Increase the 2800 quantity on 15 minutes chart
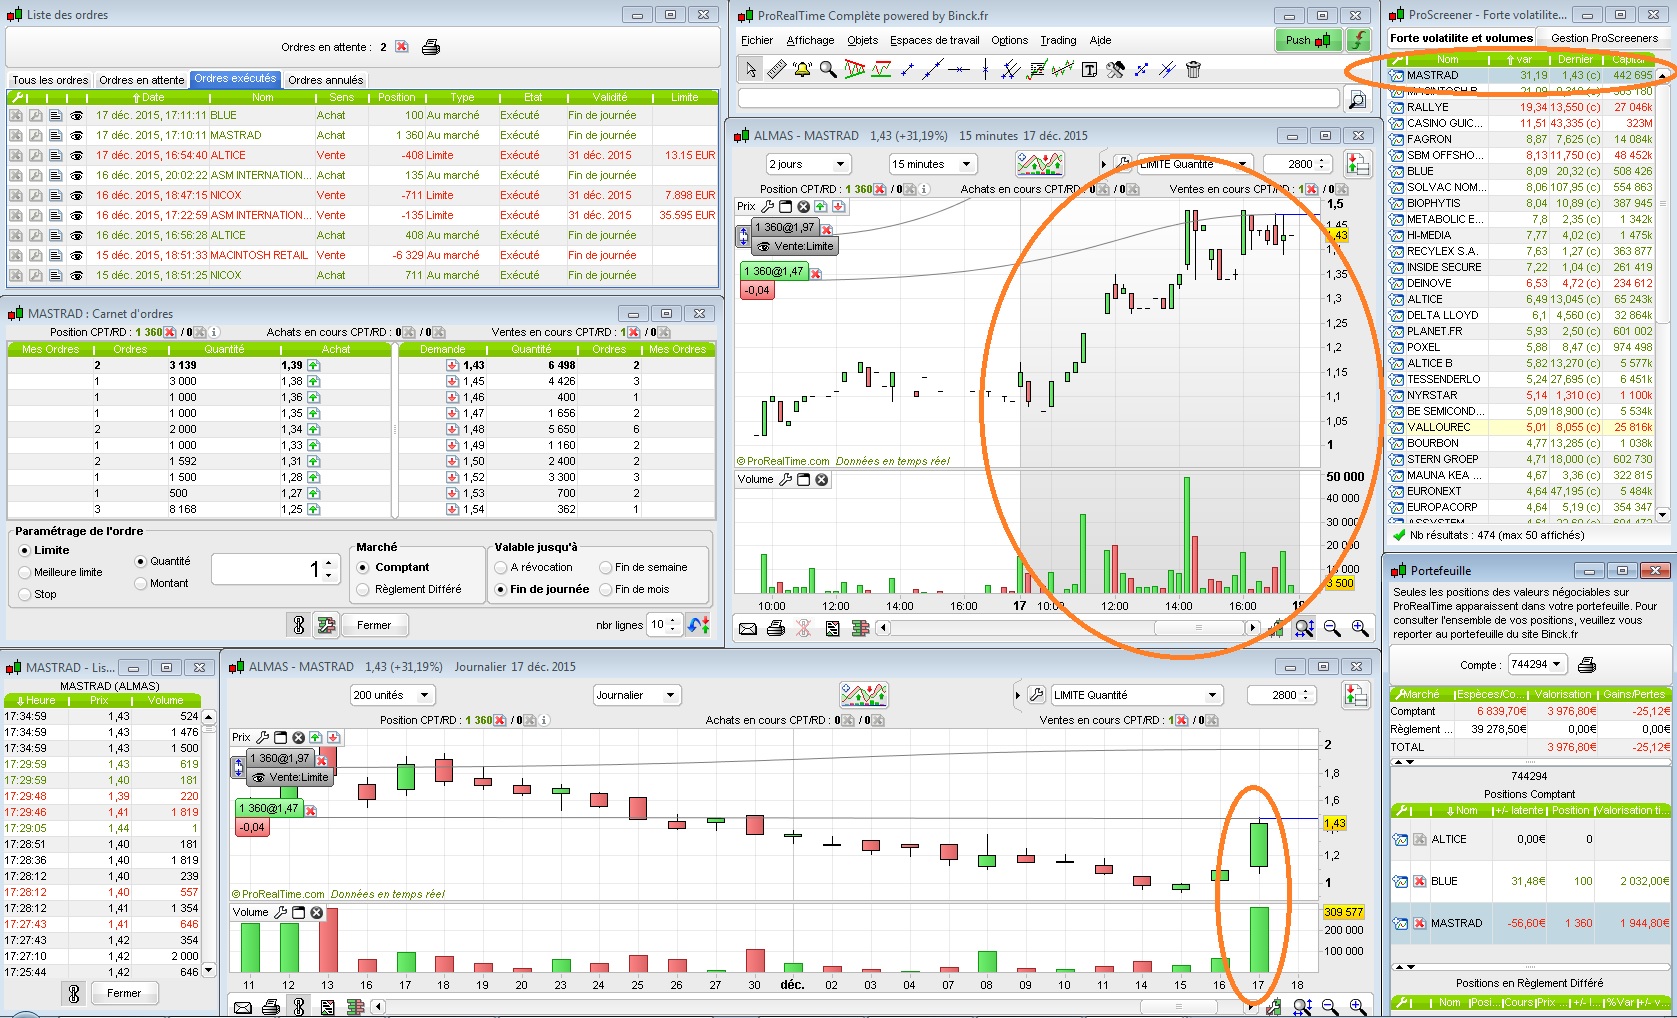 [1322, 160]
